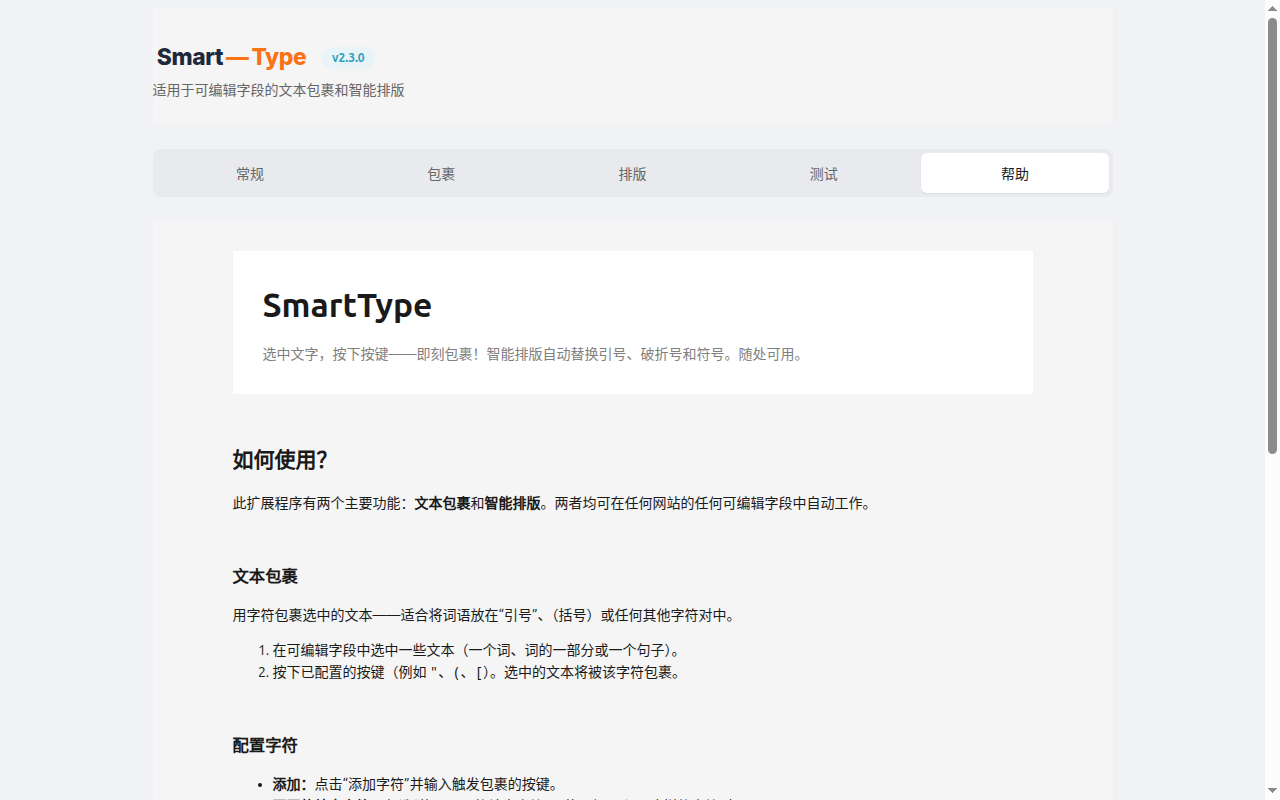Click the 配置字符 section heading

(265, 746)
